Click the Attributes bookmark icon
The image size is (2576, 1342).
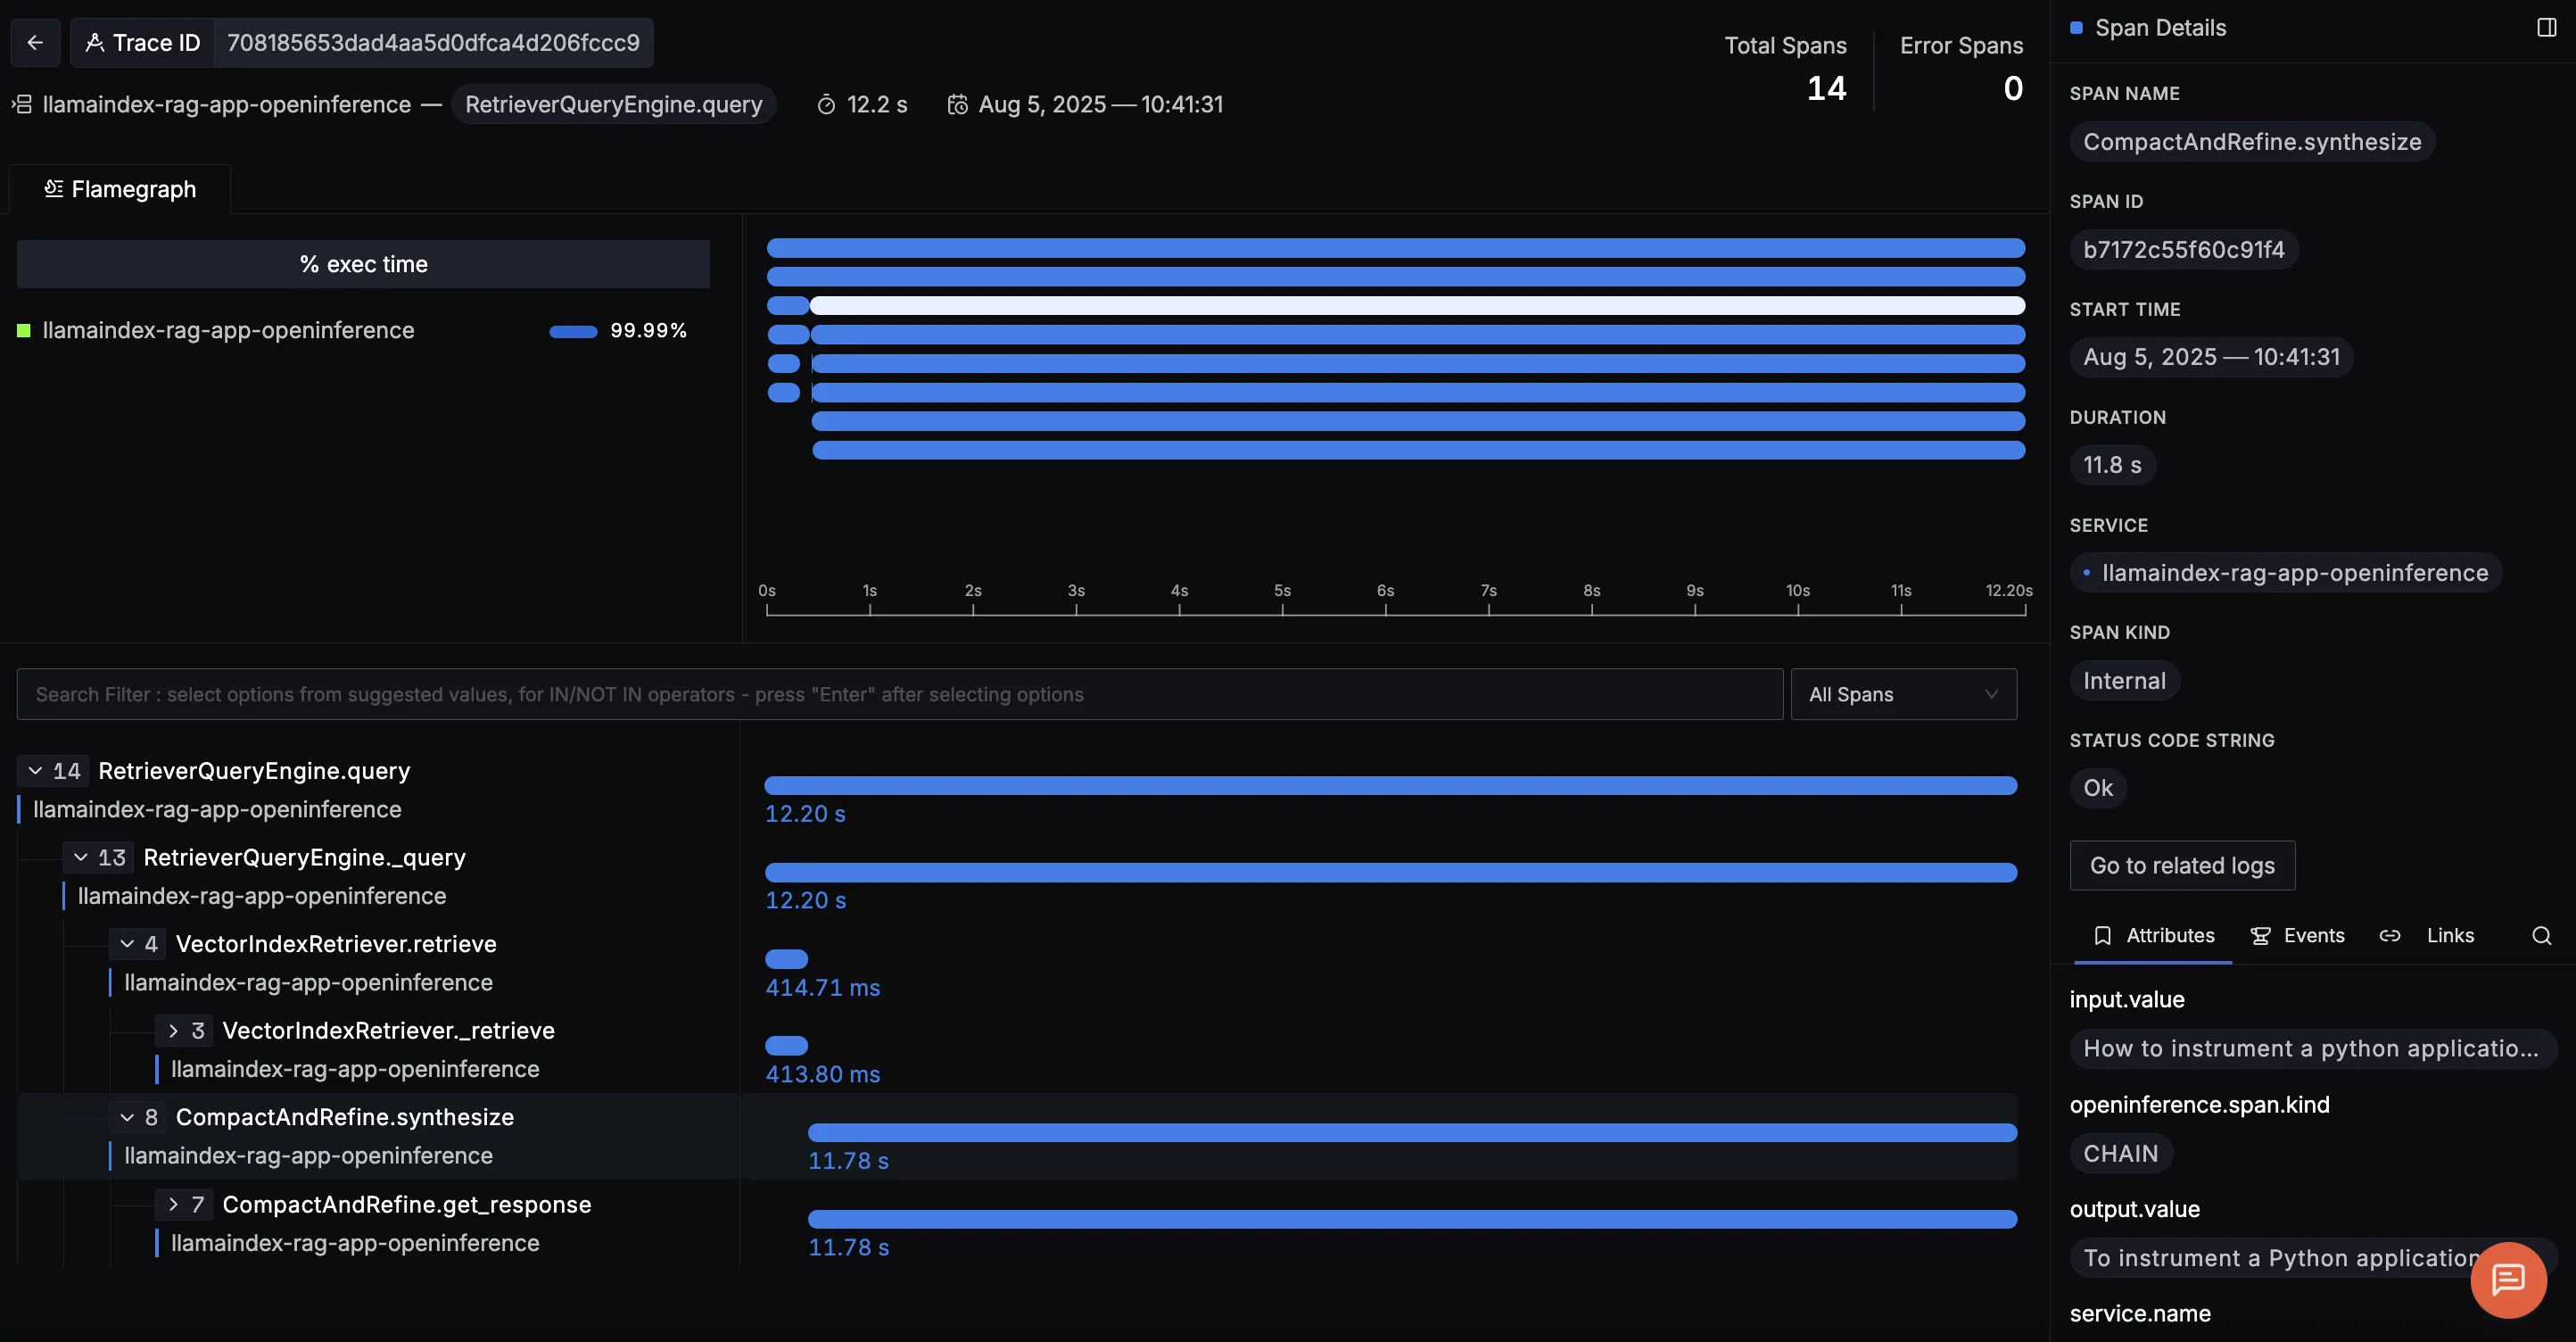coord(2103,936)
